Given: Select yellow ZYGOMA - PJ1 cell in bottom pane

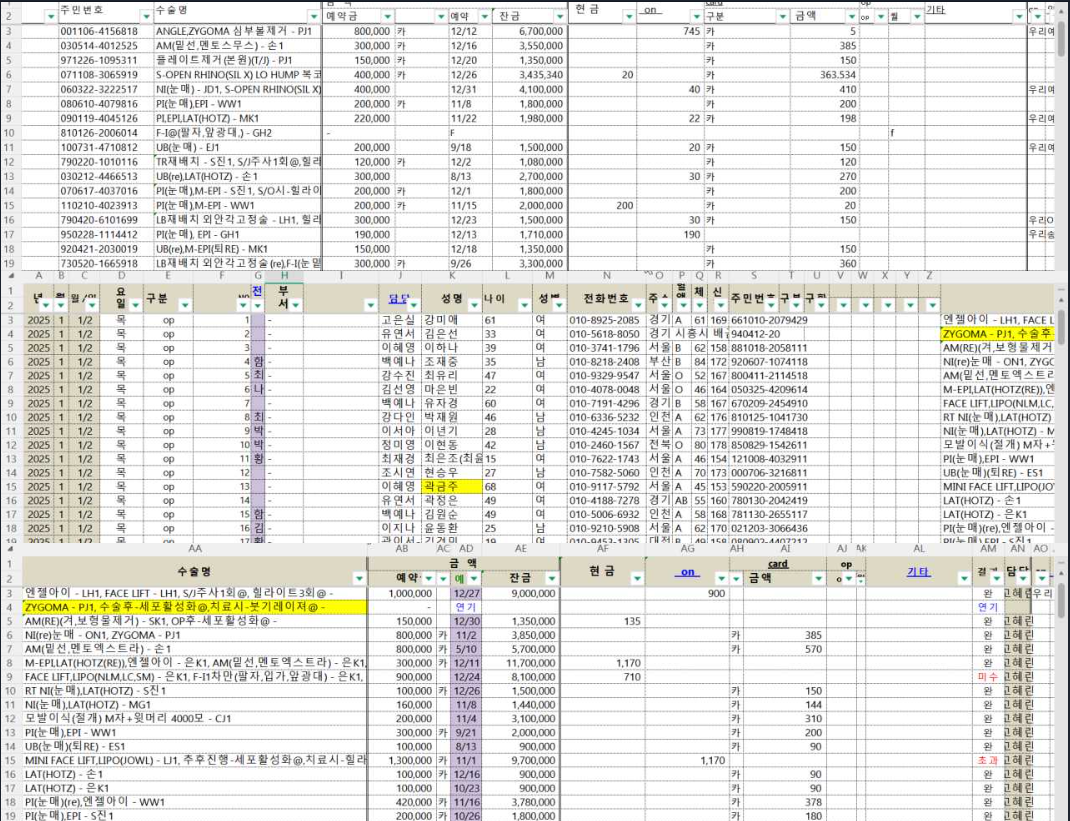Looking at the screenshot, I should click(x=194, y=607).
